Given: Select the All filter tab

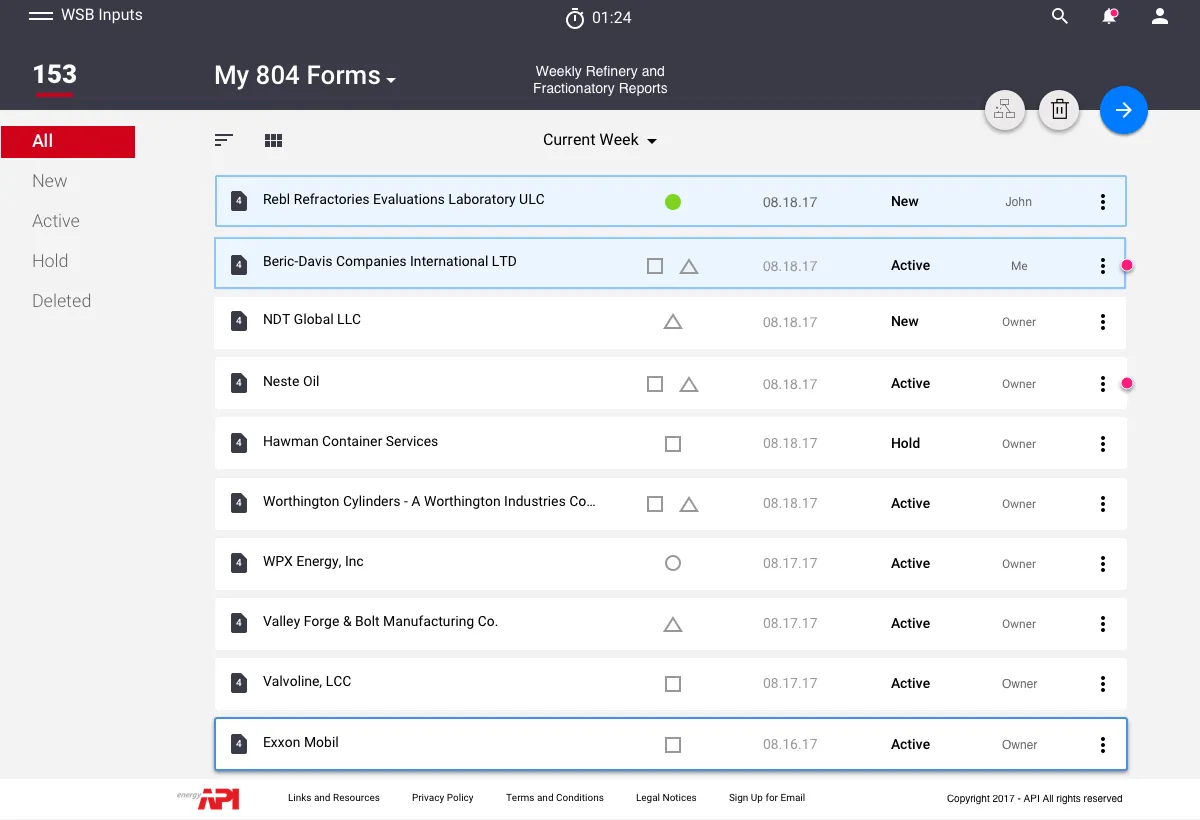Looking at the screenshot, I should (x=68, y=141).
